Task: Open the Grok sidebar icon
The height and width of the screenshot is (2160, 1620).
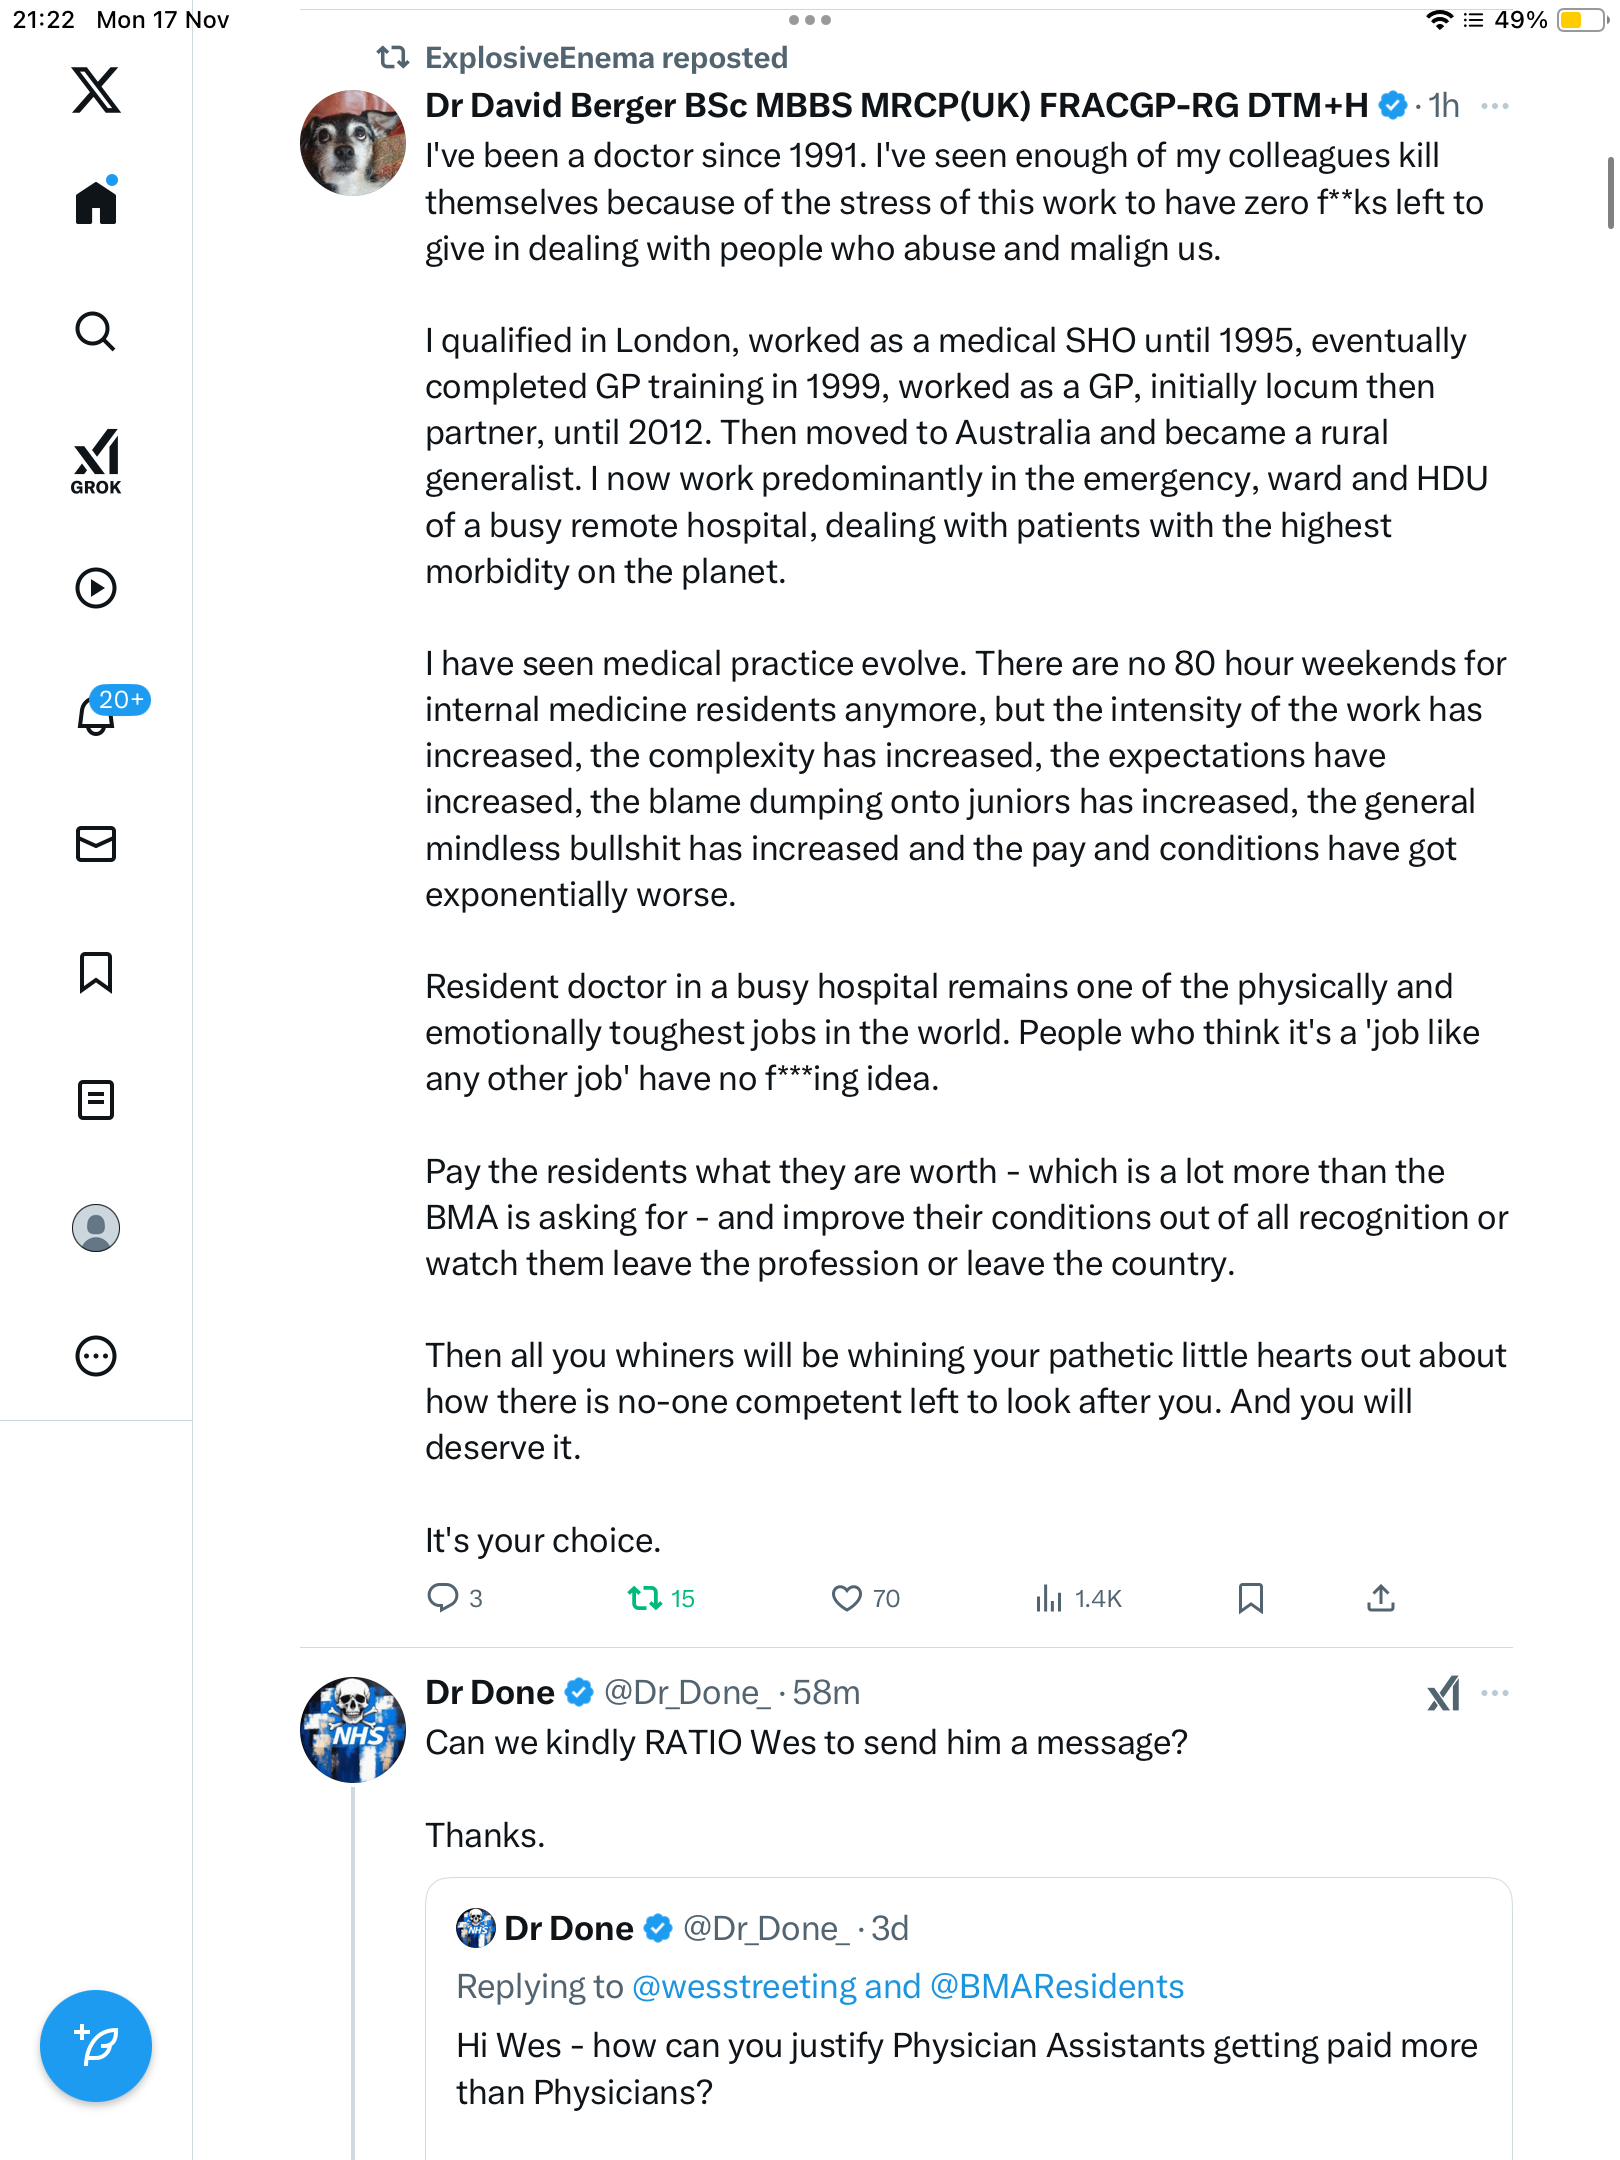Action: (x=96, y=461)
